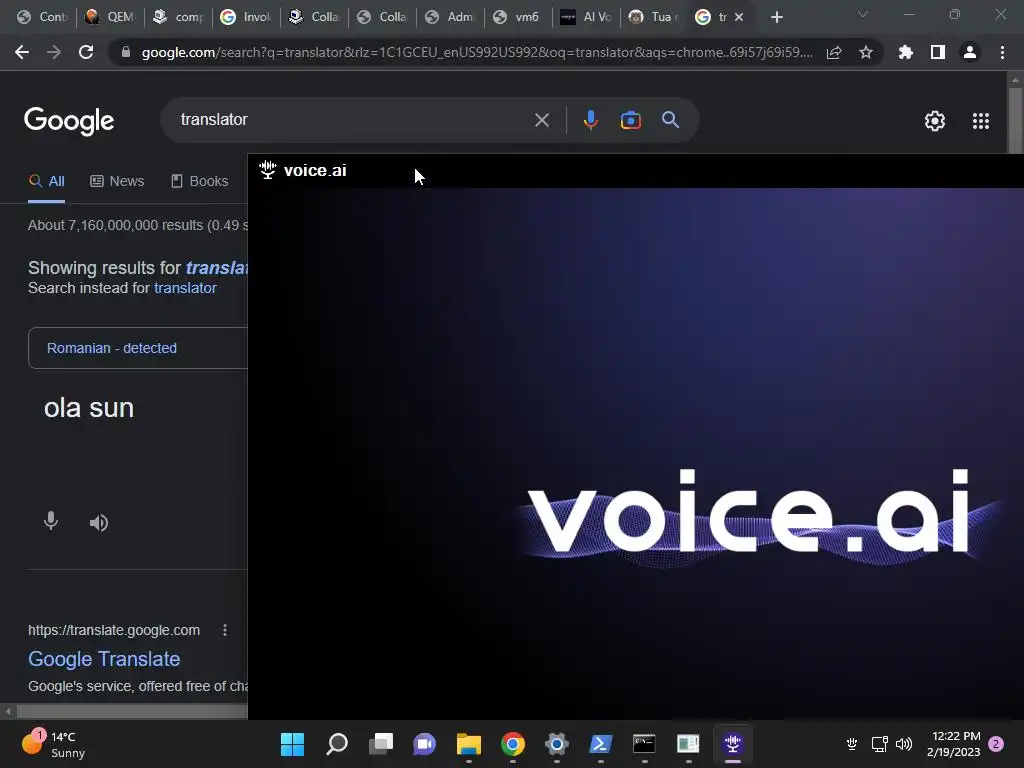Screen dimensions: 1024x768
Task: Click the Chrome back arrow
Action: coord(22,52)
